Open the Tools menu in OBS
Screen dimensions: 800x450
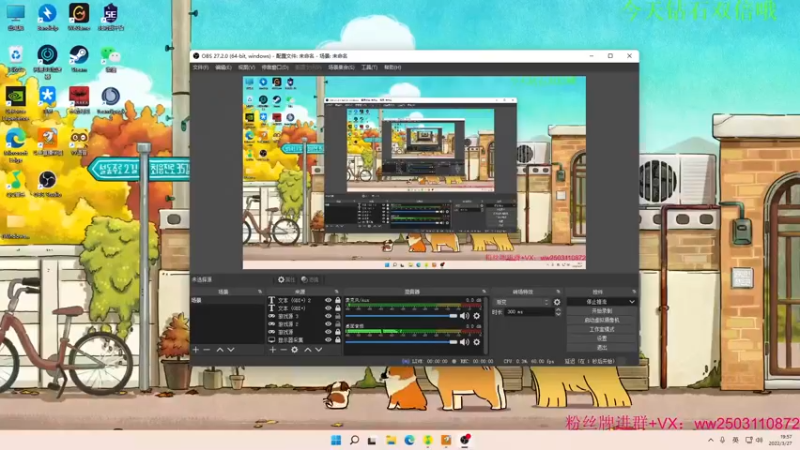(369, 67)
